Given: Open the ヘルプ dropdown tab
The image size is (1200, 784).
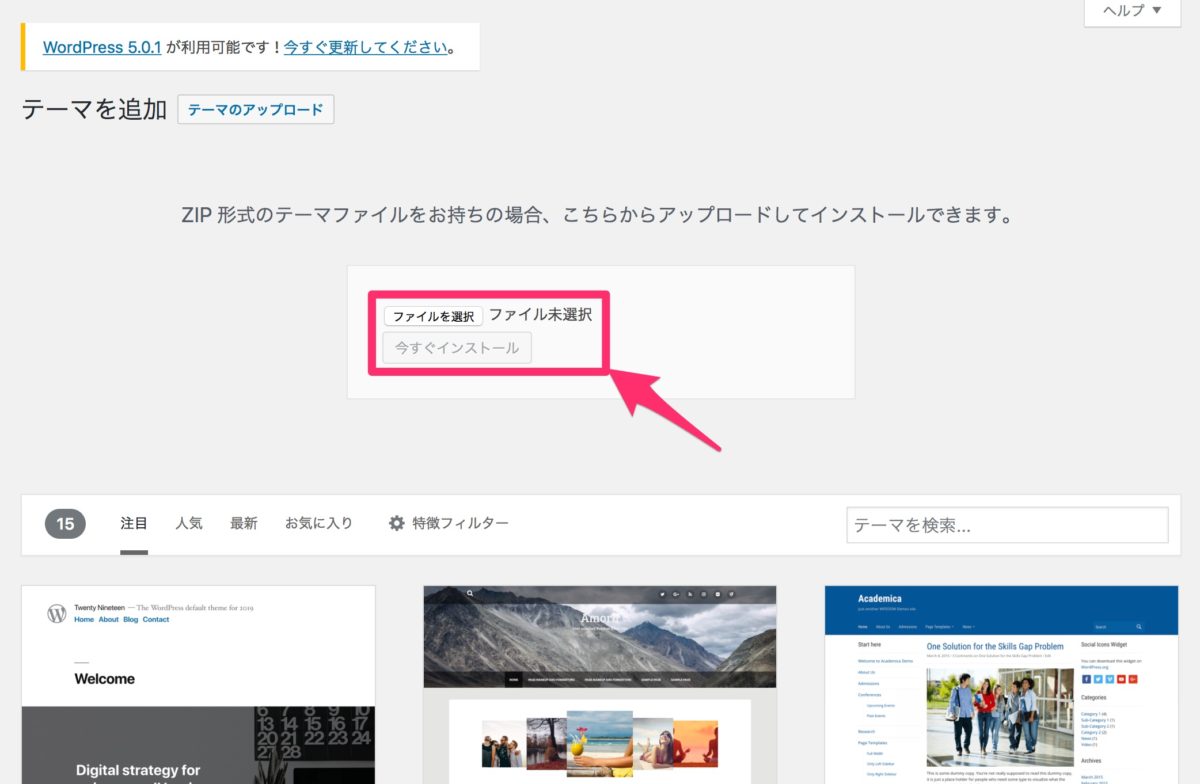Looking at the screenshot, I should tap(1132, 12).
